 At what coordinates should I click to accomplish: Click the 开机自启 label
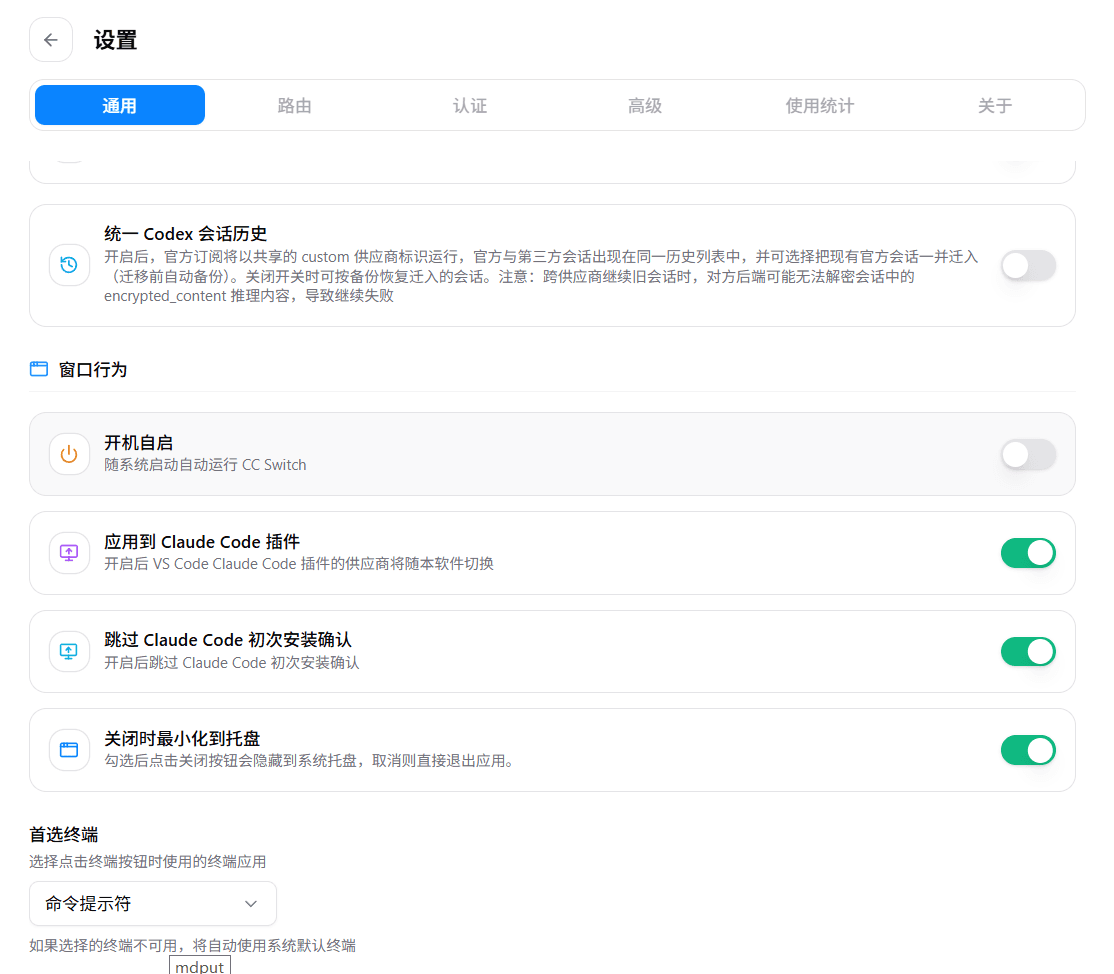pos(139,443)
